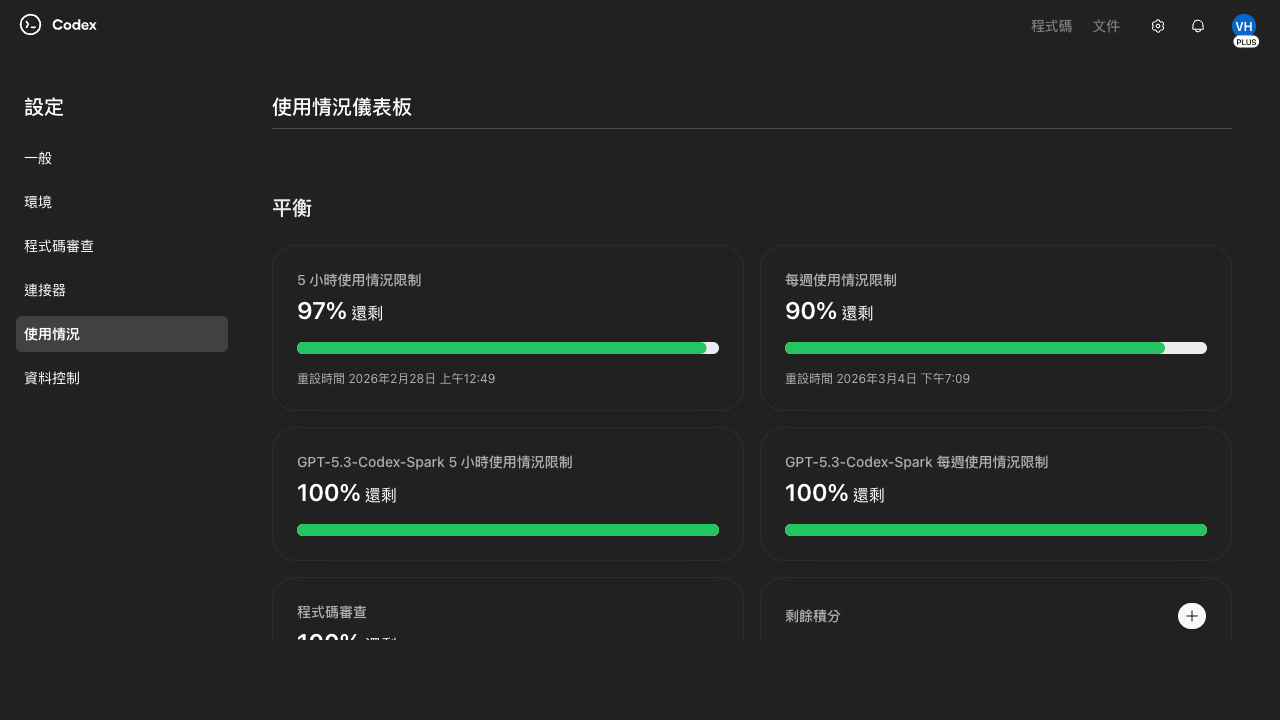Click the PLUS plan badge
The width and height of the screenshot is (1280, 720).
1246,42
